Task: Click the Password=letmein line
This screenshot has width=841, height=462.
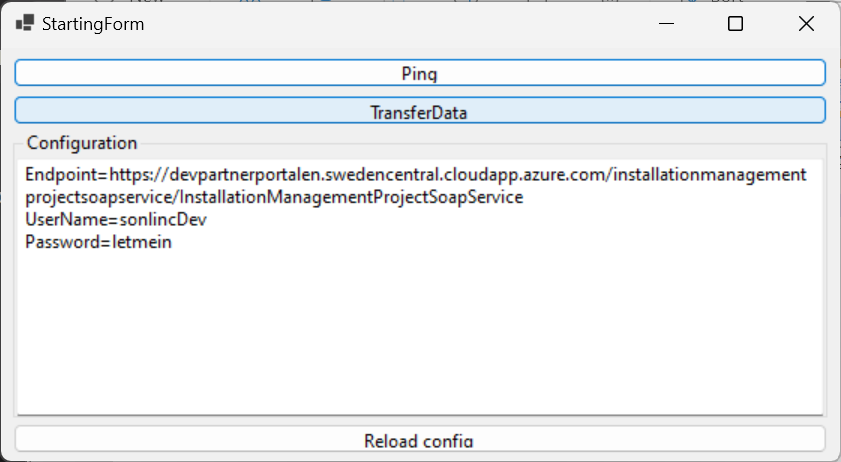Action: pos(99,242)
